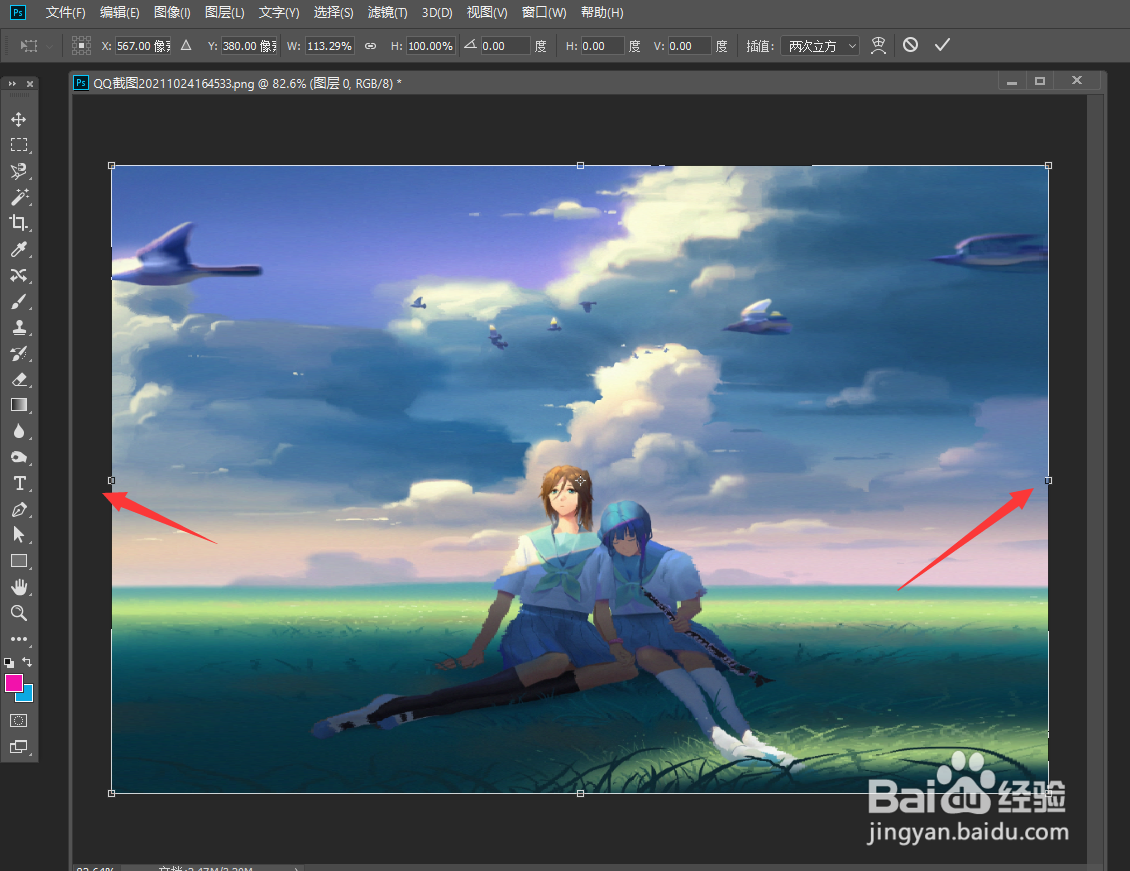Viewport: 1130px width, 871px height.
Task: Open the 3D(D) menu
Action: 437,12
